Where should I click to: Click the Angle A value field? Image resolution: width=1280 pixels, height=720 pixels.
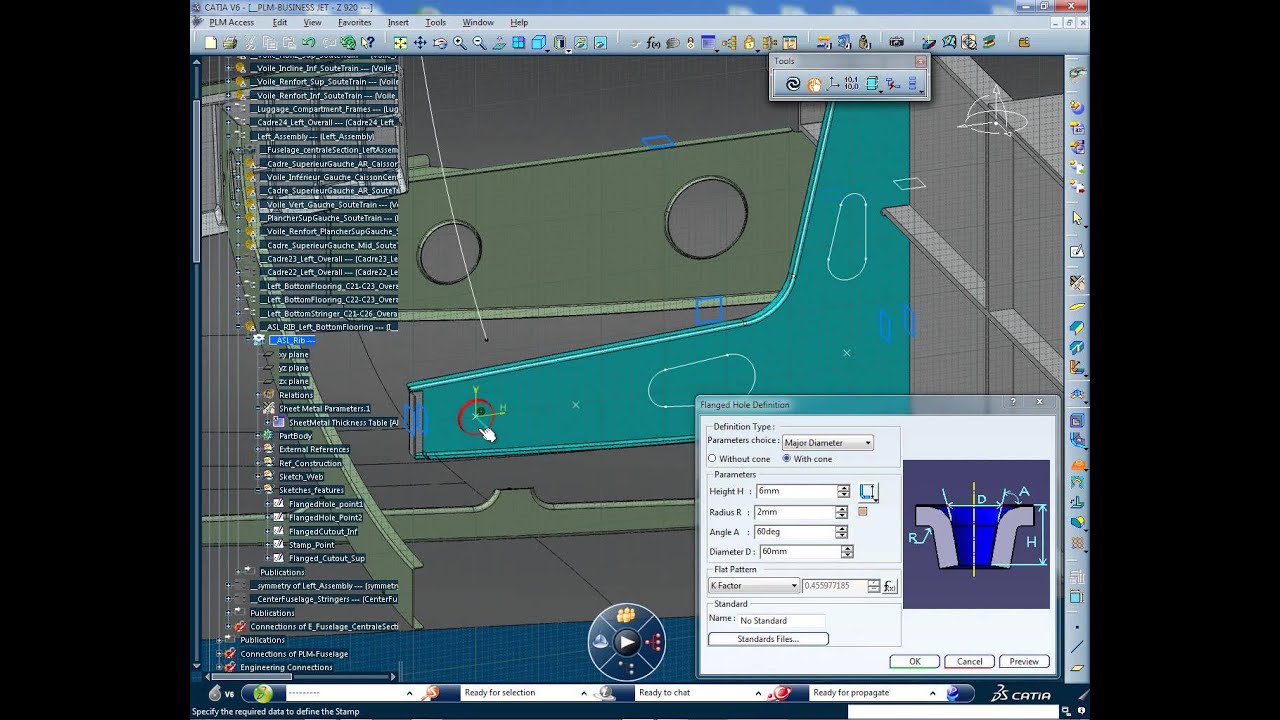point(796,532)
